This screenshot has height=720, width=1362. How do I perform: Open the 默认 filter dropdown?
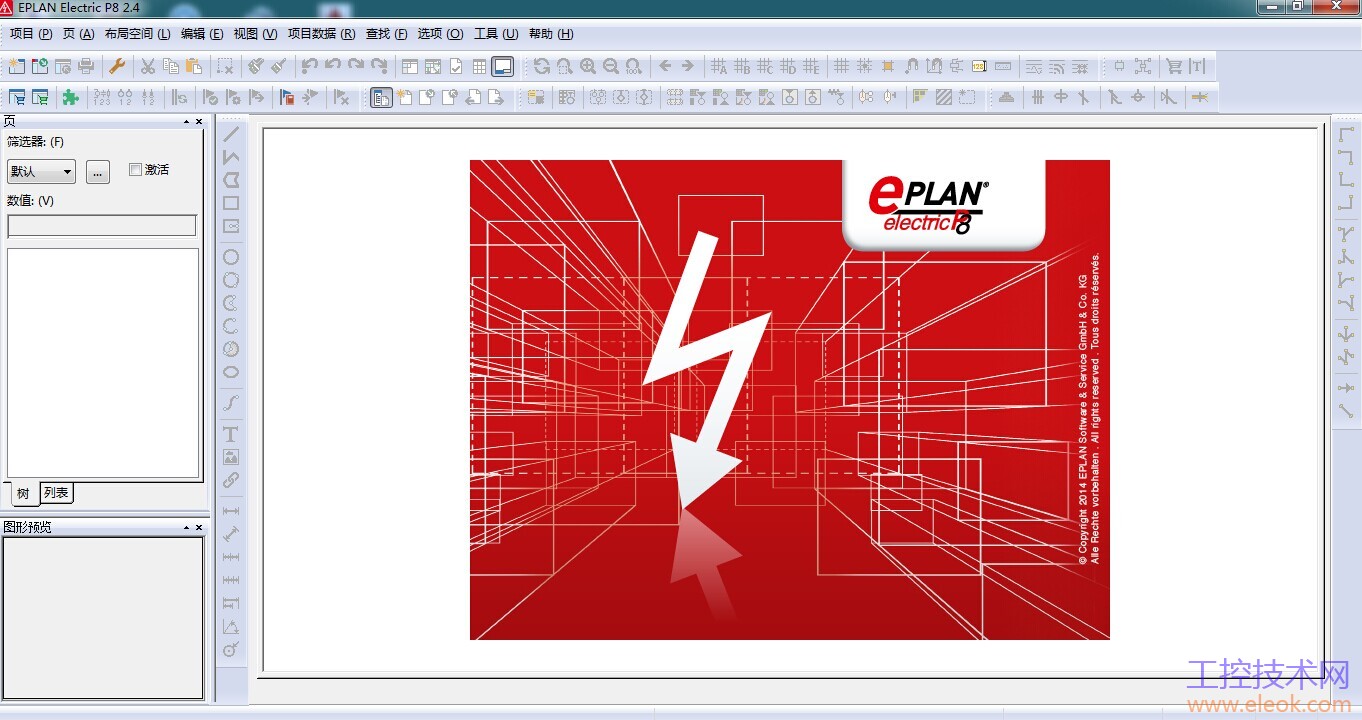click(41, 171)
